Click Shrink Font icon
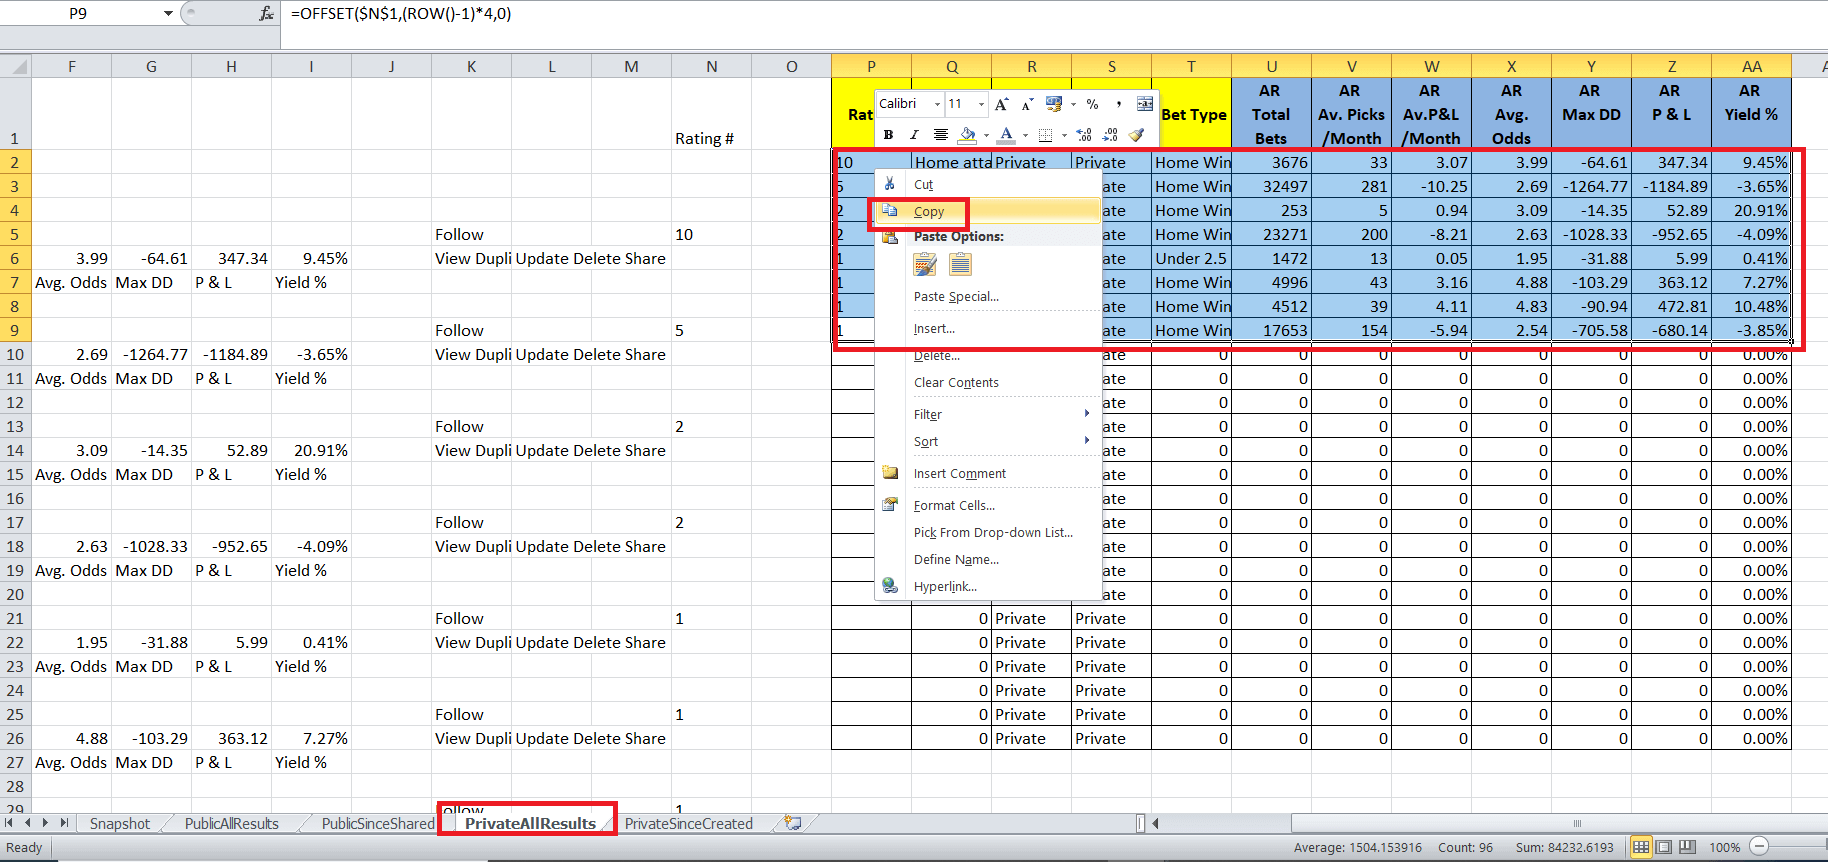The height and width of the screenshot is (862, 1828). [x=1026, y=104]
